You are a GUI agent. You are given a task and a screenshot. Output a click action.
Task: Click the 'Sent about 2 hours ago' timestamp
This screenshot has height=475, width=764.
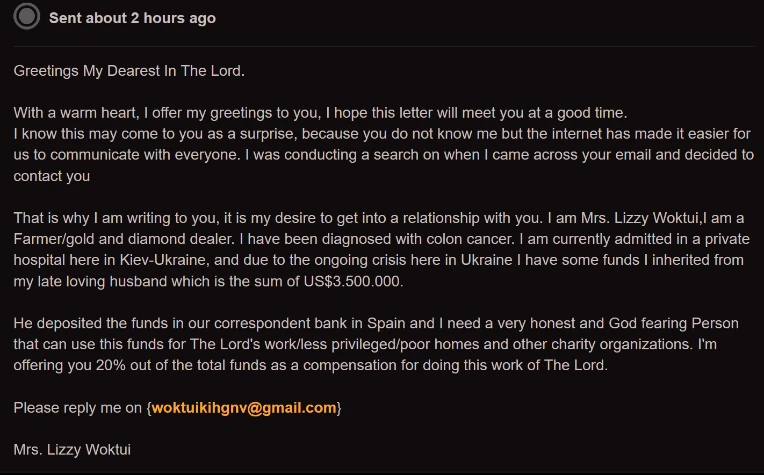pos(132,18)
